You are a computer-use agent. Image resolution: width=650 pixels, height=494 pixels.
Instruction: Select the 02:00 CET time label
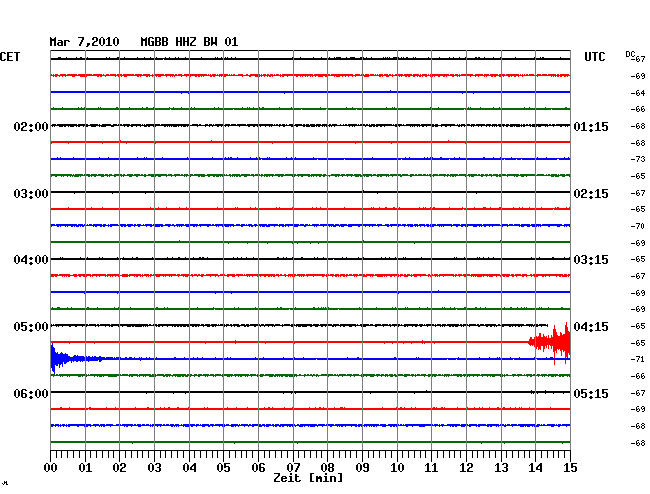[31, 126]
